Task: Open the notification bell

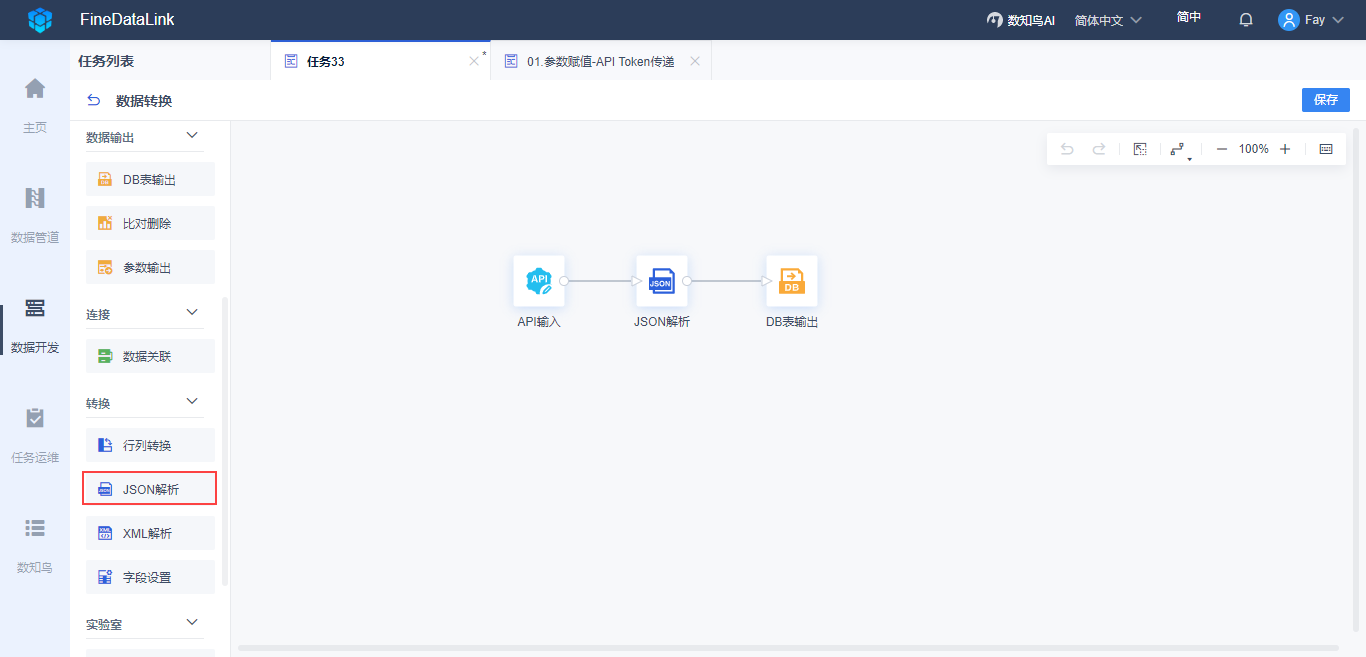Action: (1246, 20)
